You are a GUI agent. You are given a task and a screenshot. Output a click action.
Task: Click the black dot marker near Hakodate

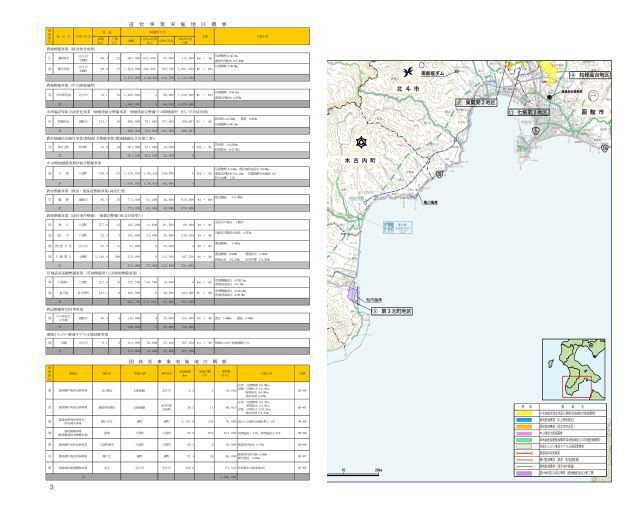pyautogui.click(x=549, y=97)
